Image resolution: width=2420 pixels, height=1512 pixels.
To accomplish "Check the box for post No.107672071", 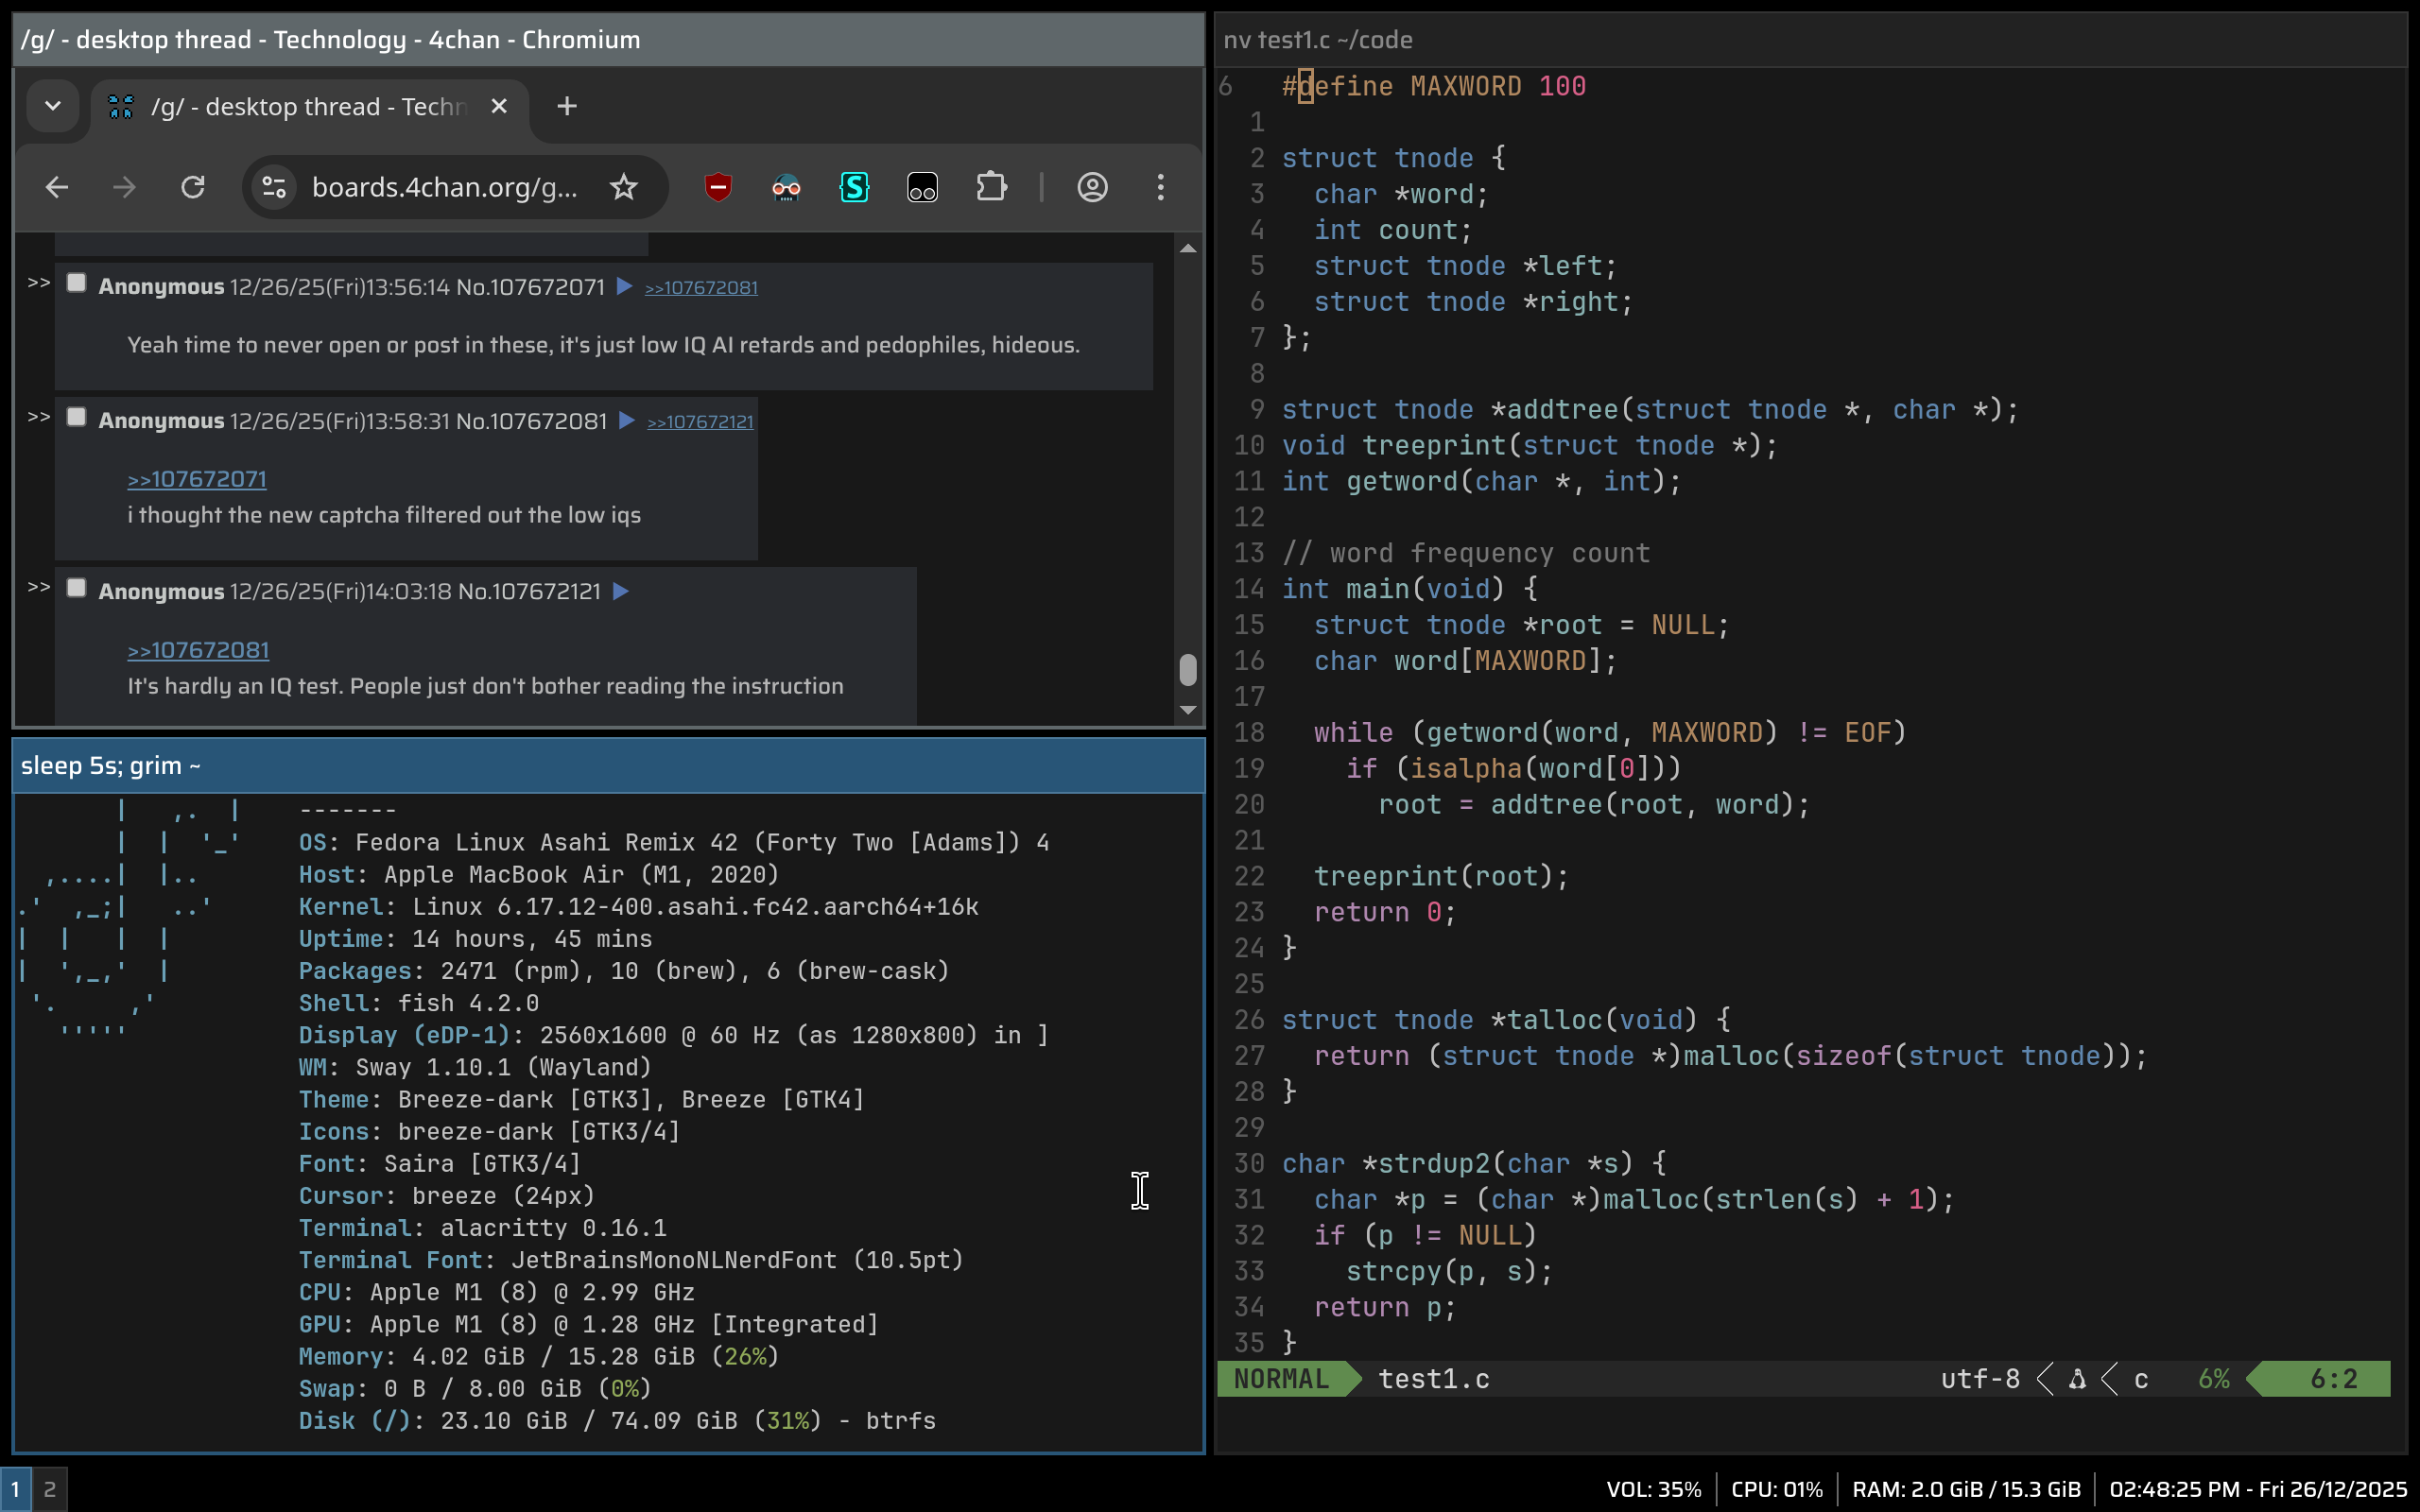I will tap(76, 283).
